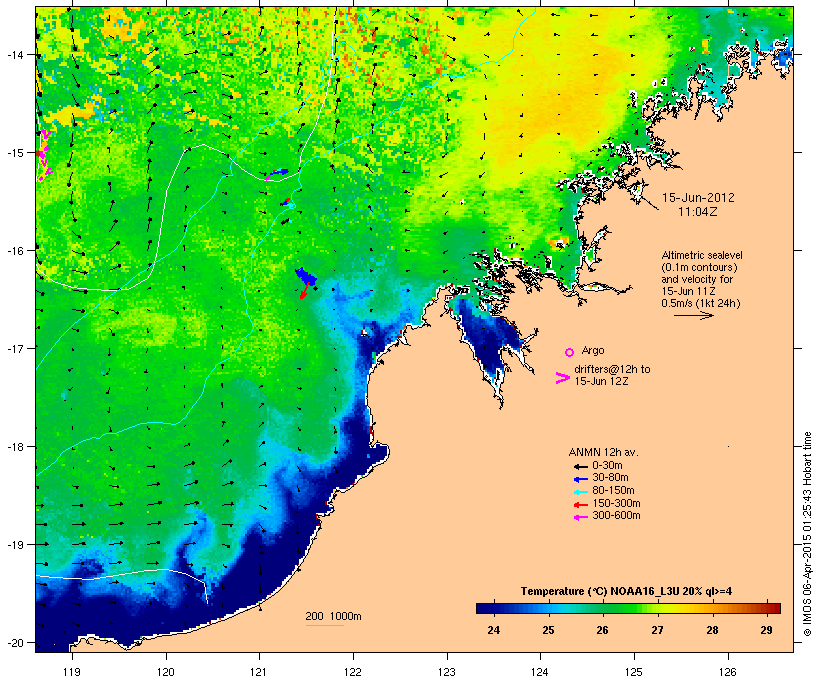Click the colorbar tick label 27

[657, 630]
